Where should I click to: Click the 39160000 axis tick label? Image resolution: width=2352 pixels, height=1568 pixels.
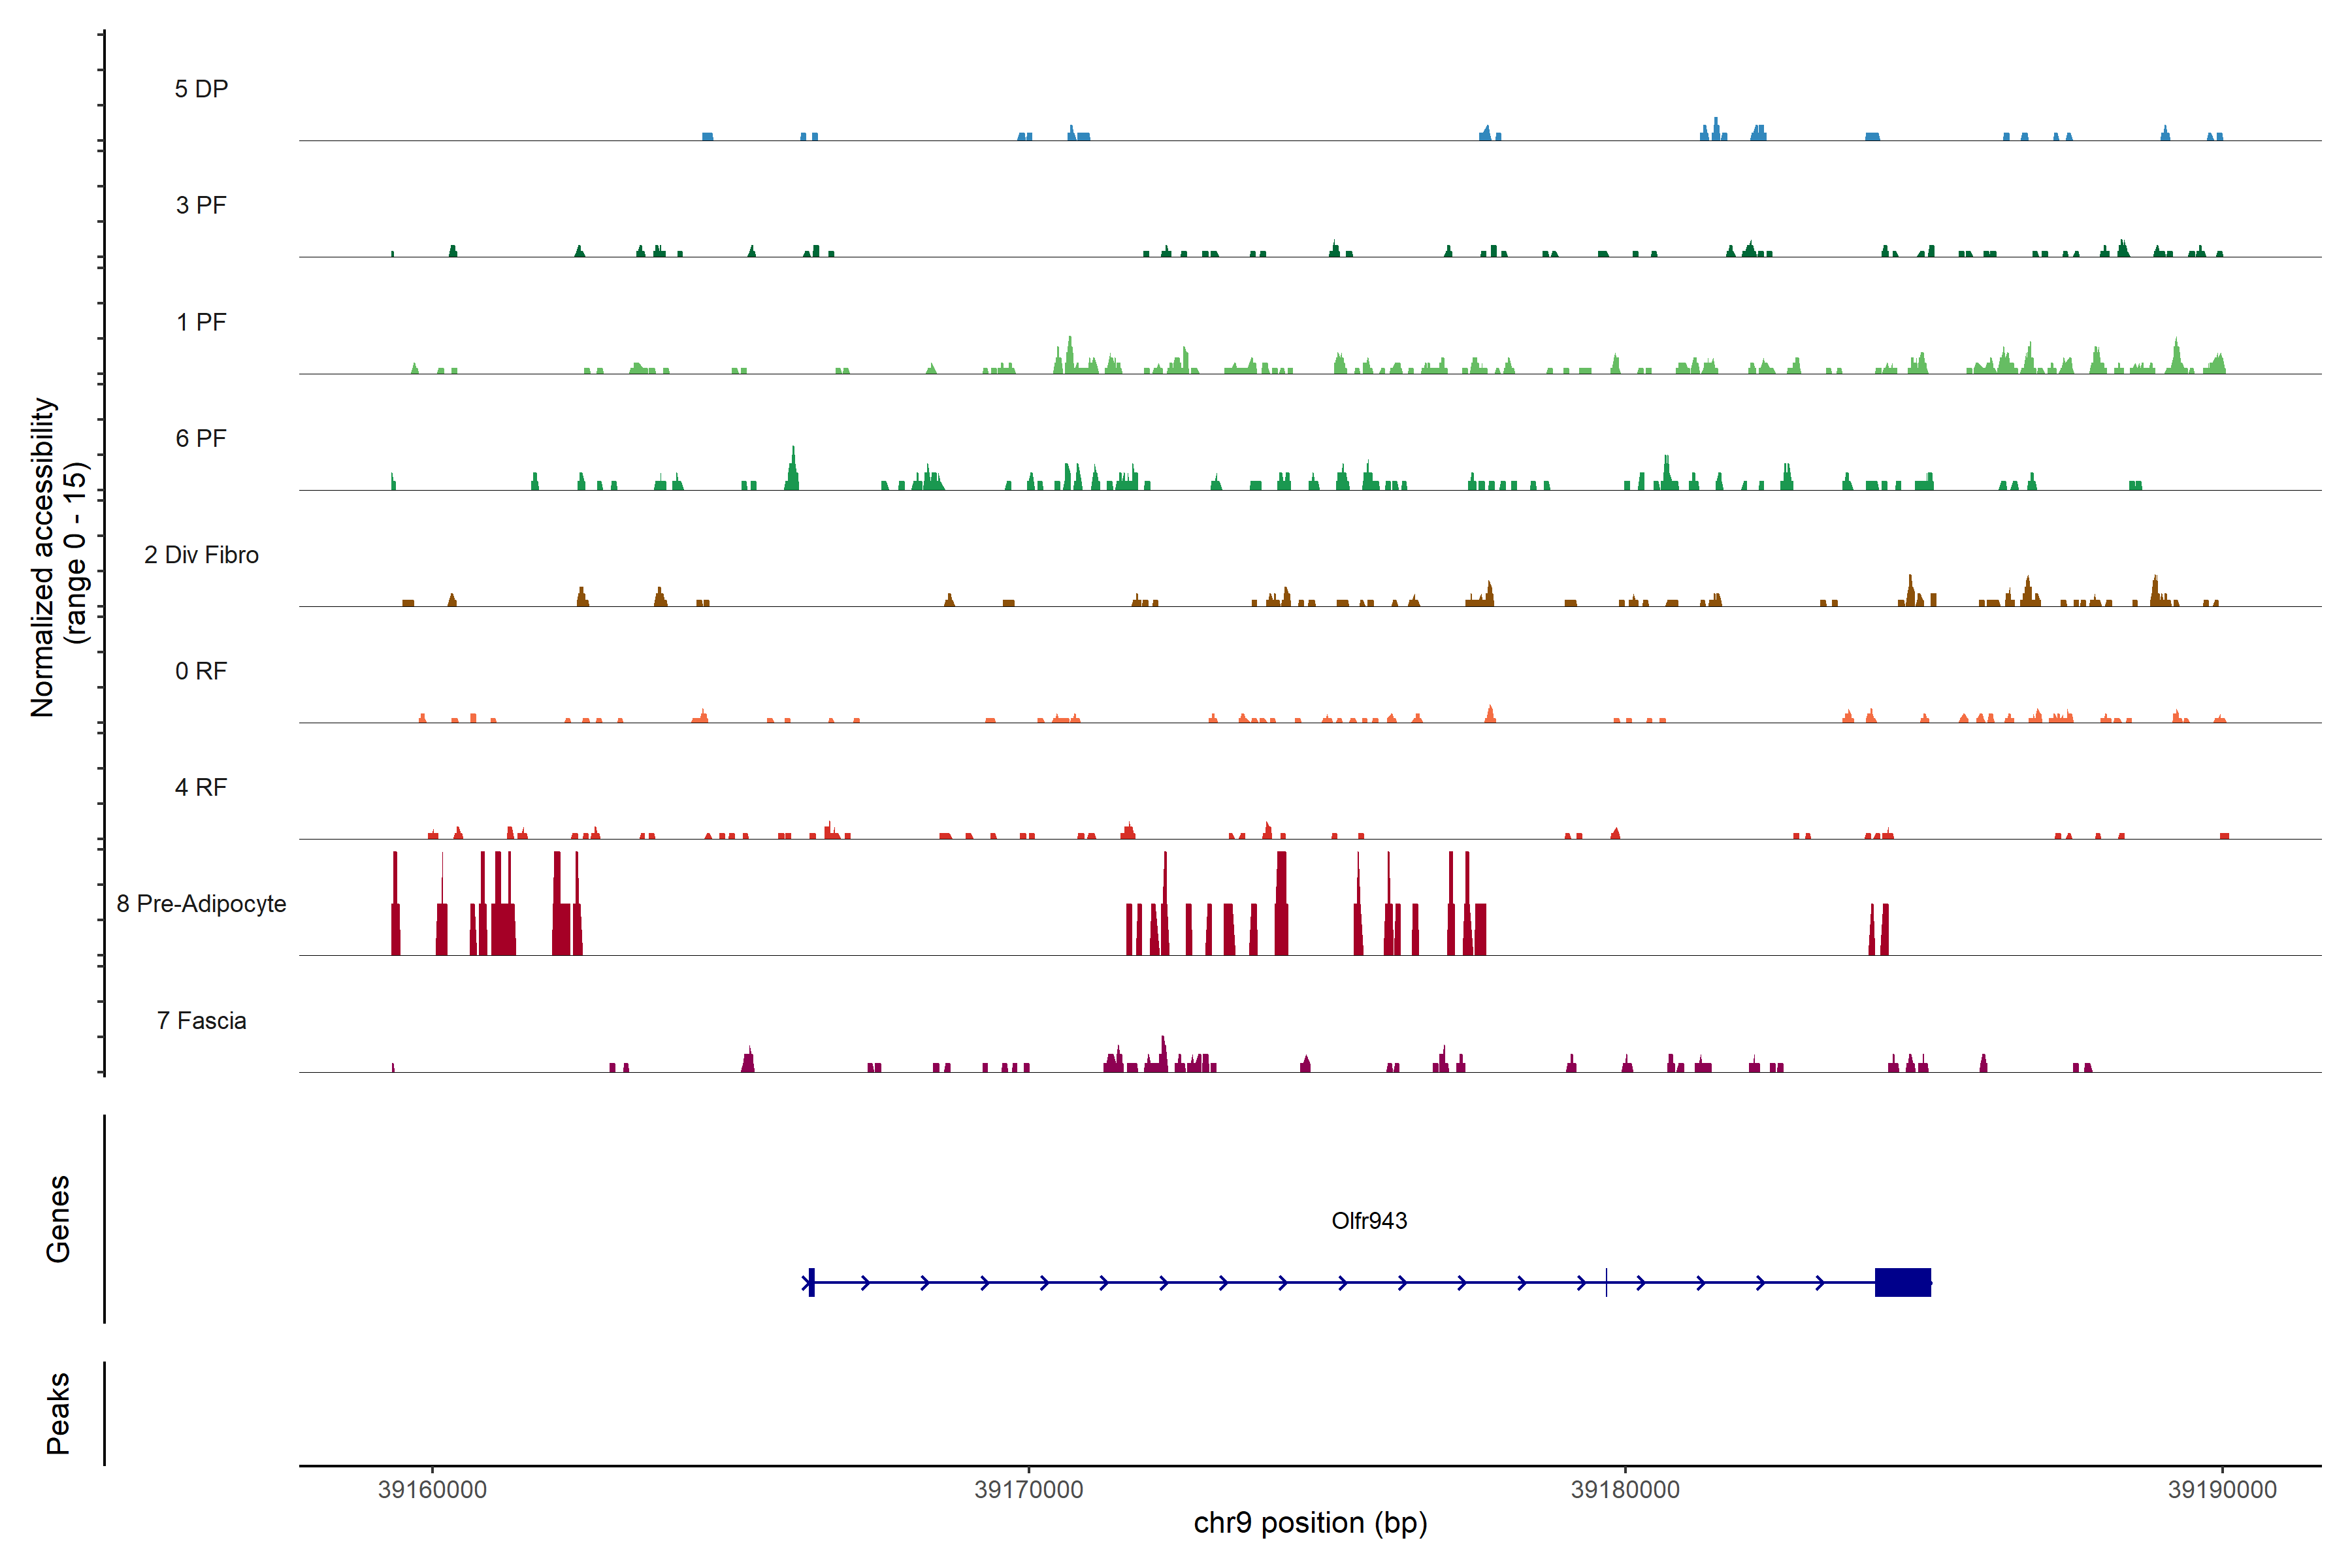point(432,1489)
